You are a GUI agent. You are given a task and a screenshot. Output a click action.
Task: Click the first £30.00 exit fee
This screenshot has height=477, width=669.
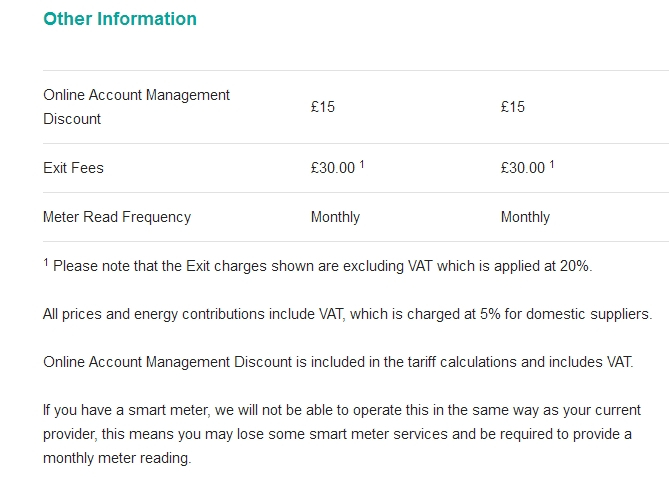tap(333, 168)
